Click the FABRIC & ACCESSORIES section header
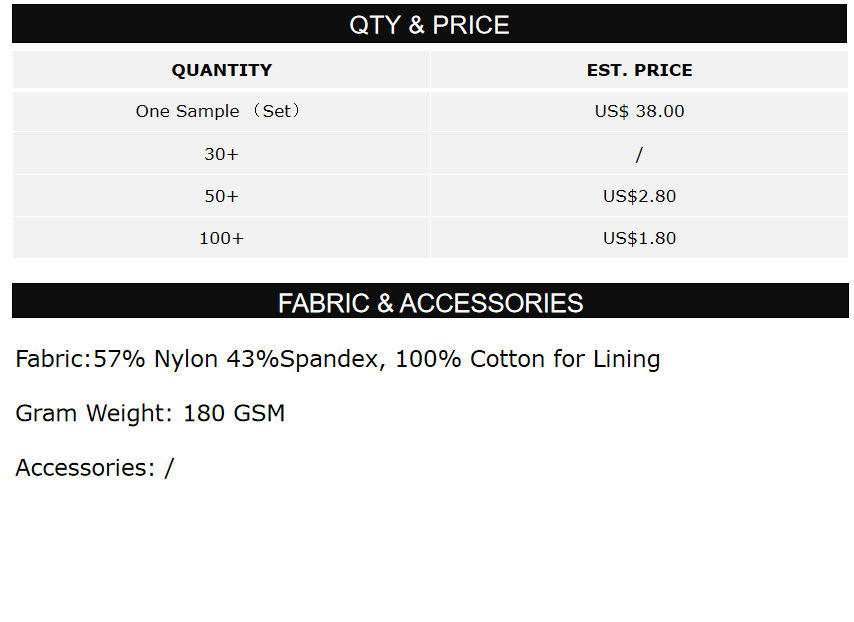 click(x=430, y=303)
